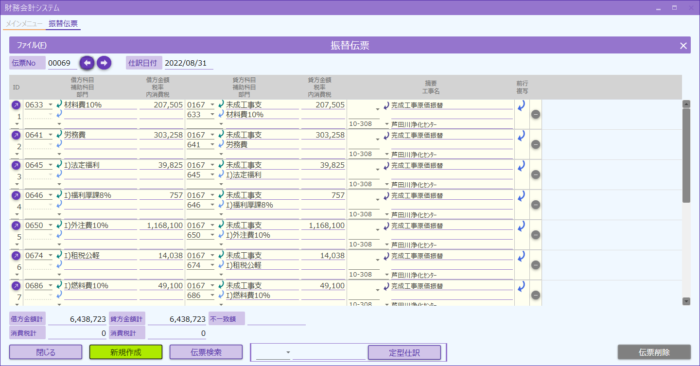This screenshot has height=366, width=700.
Task: Open debit account code 0633 dropdown
Action: tap(50, 105)
